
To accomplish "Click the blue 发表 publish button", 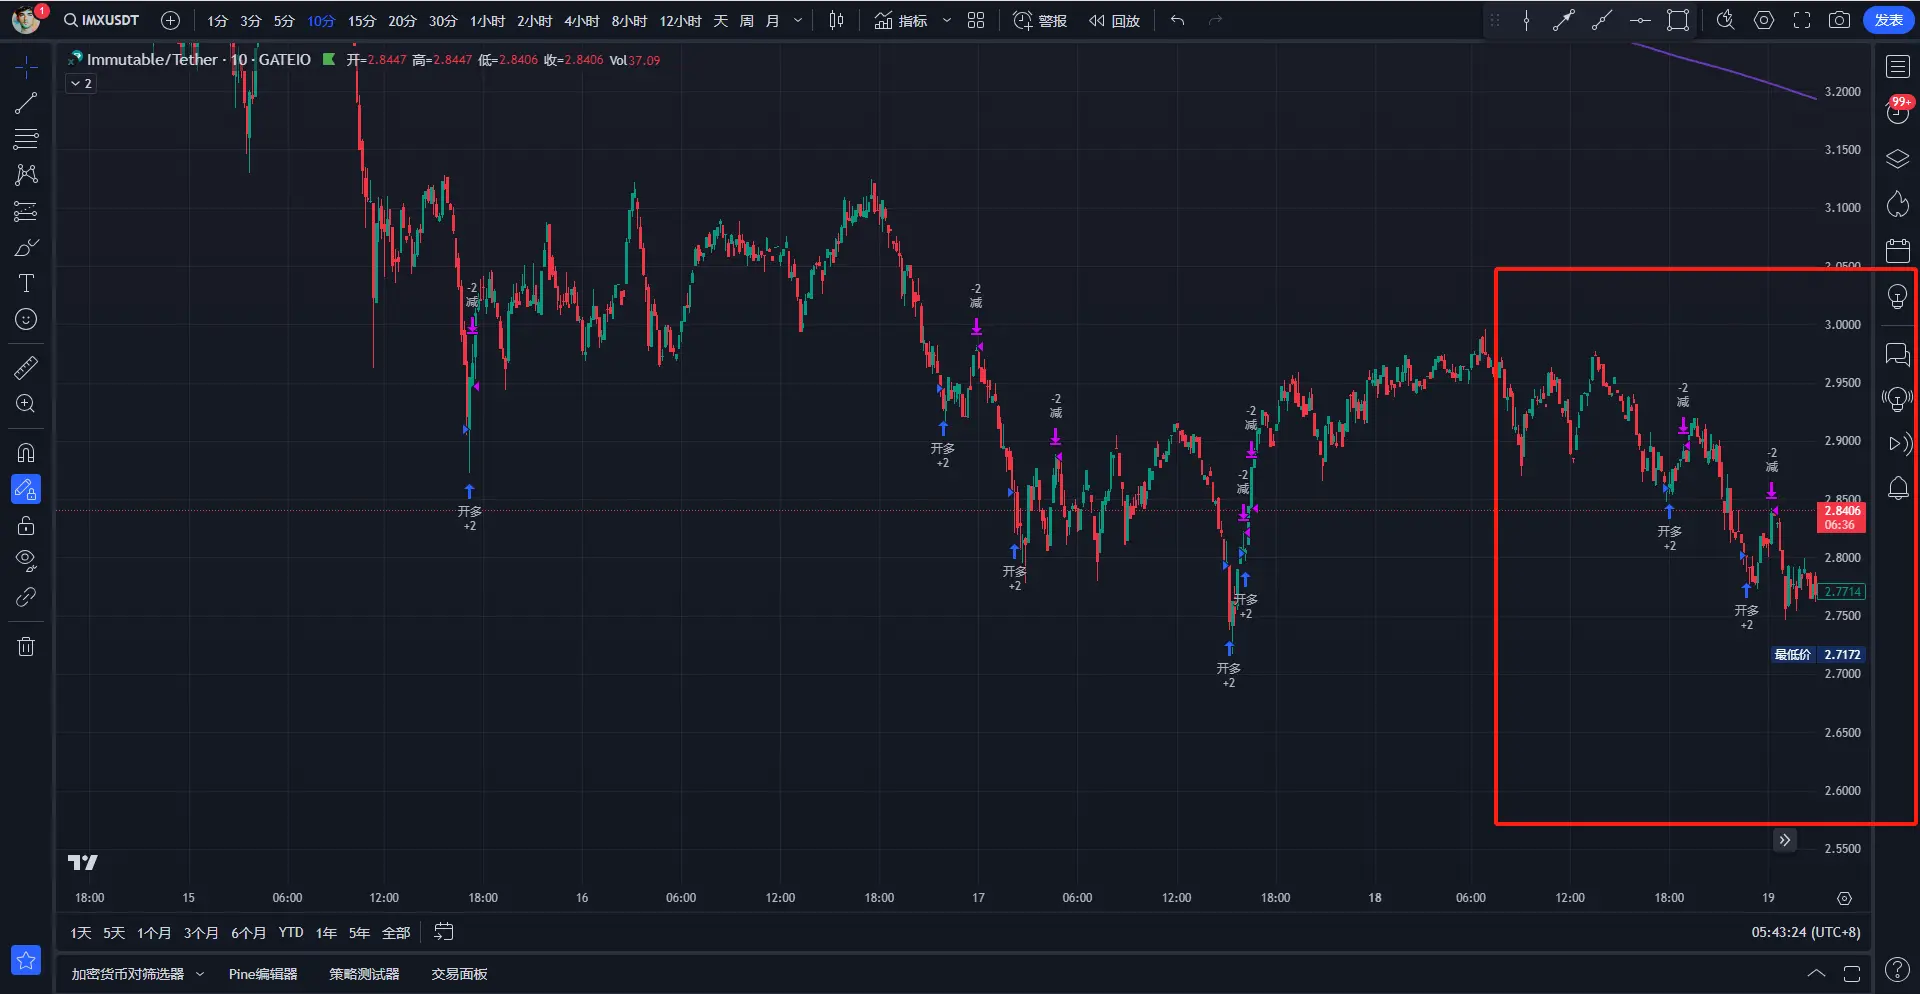I will tap(1888, 21).
